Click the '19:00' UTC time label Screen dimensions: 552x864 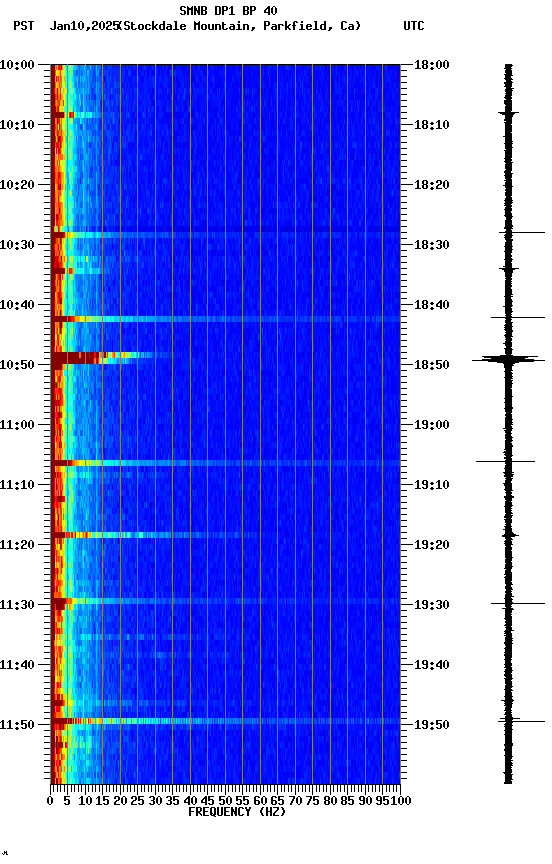click(x=432, y=425)
